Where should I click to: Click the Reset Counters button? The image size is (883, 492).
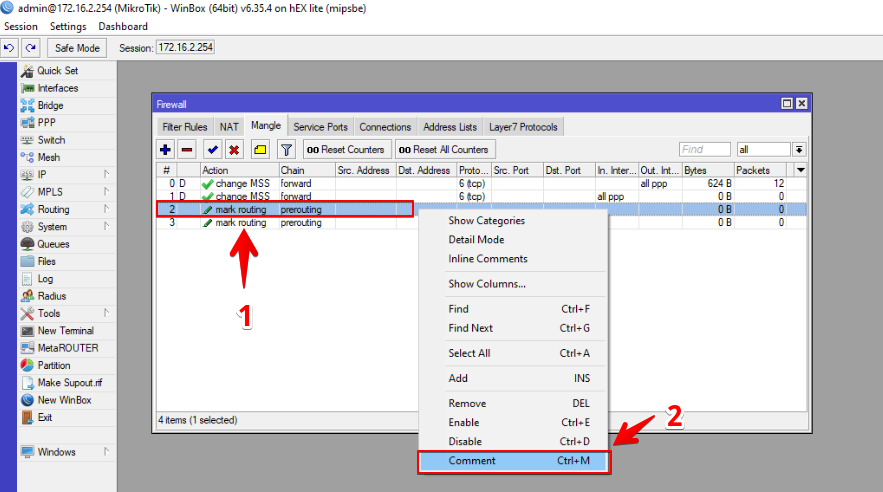(347, 150)
